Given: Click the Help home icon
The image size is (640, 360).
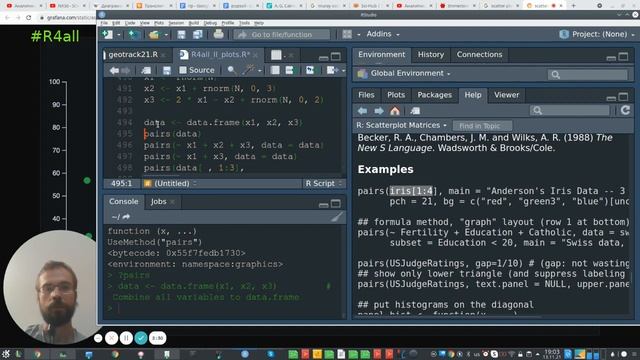Looking at the screenshot, I should [395, 111].
